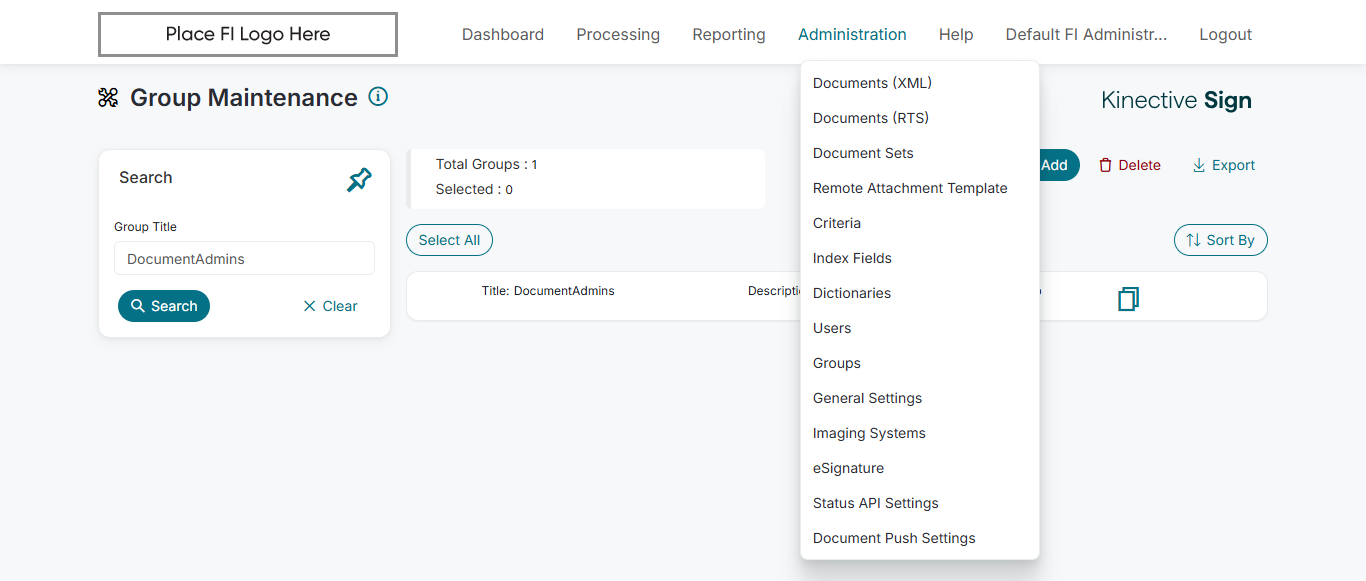This screenshot has width=1366, height=581.
Task: Clear the search filters
Action: (x=330, y=306)
